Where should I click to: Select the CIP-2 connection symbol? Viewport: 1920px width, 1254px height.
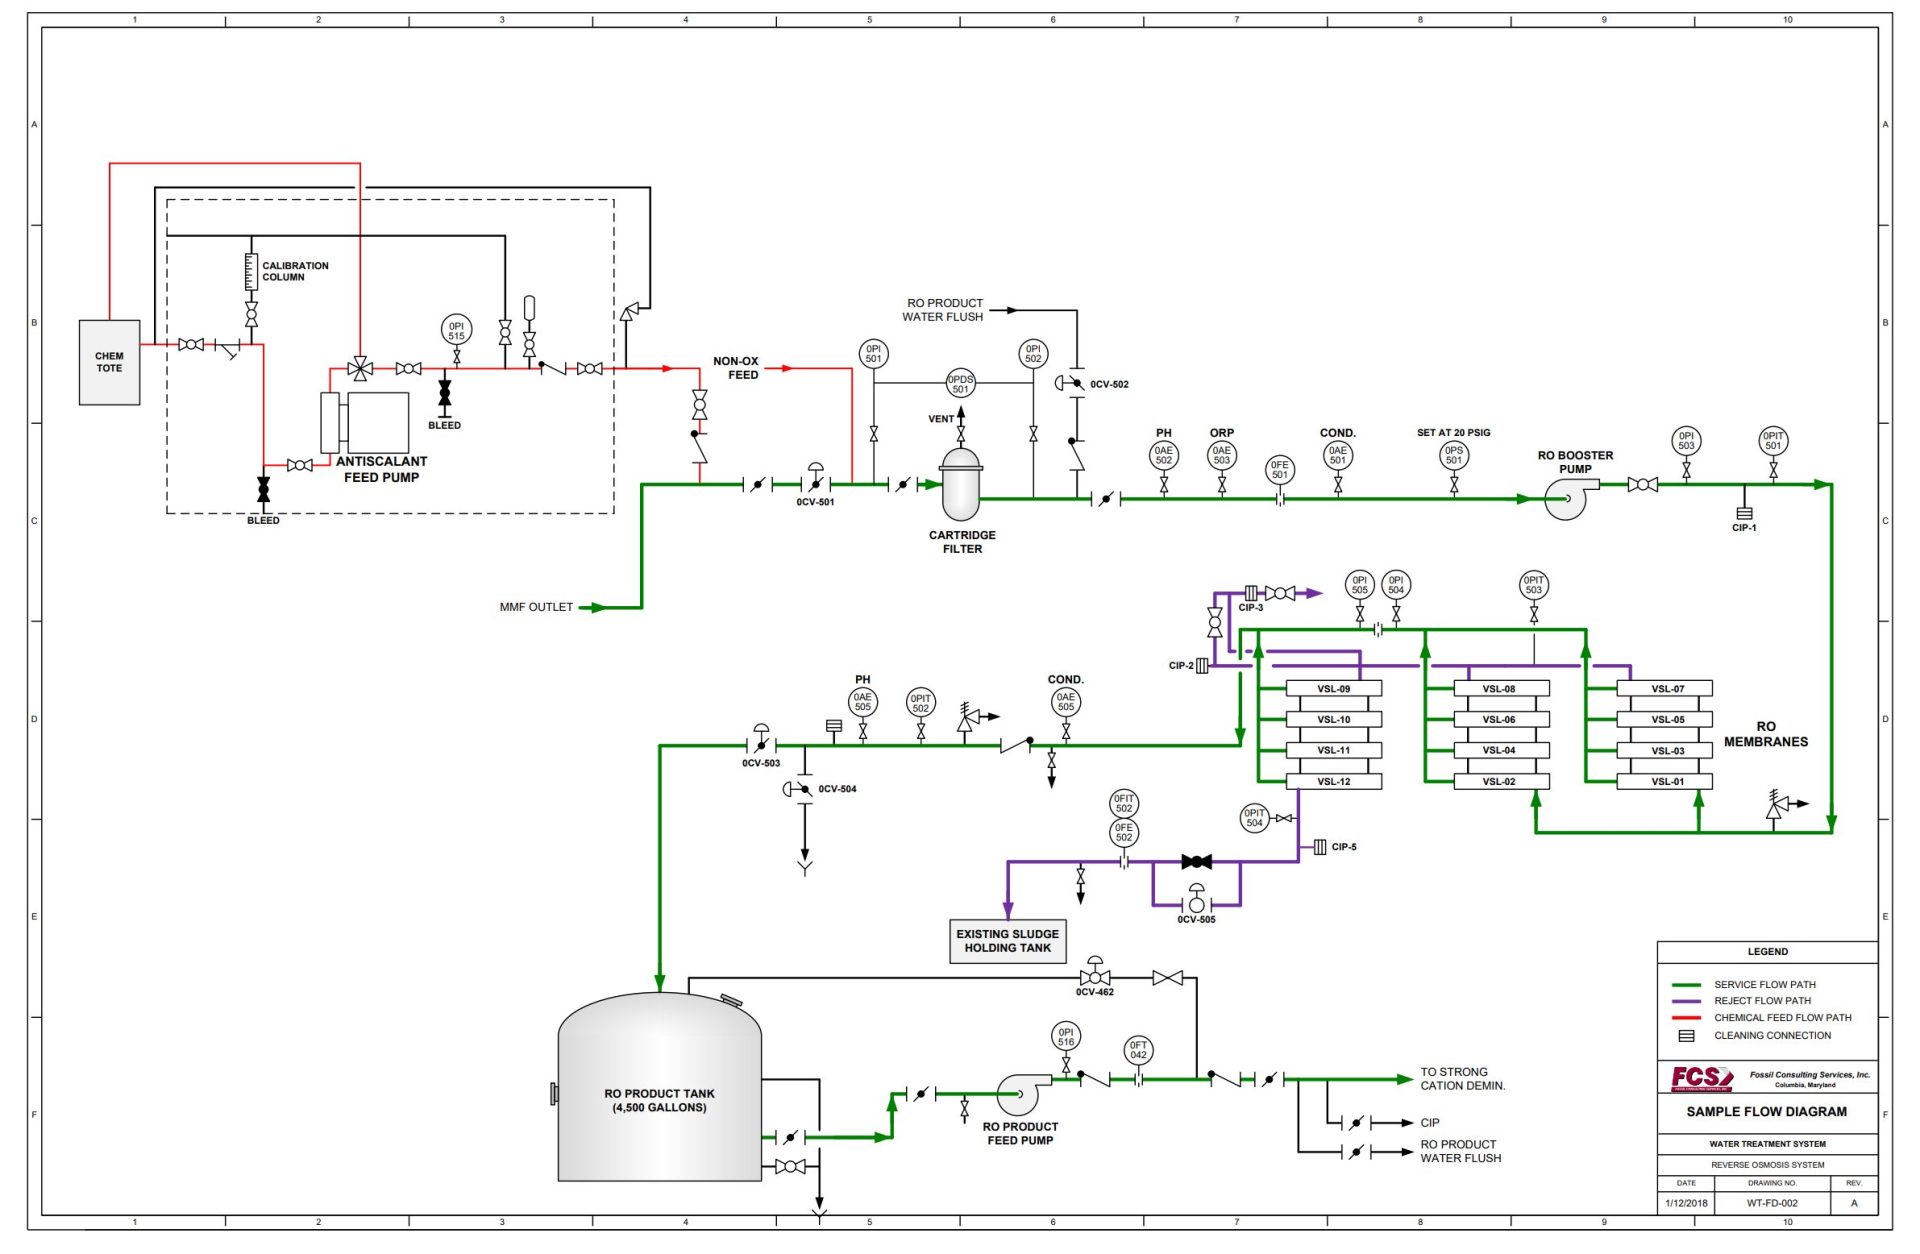pos(1202,666)
